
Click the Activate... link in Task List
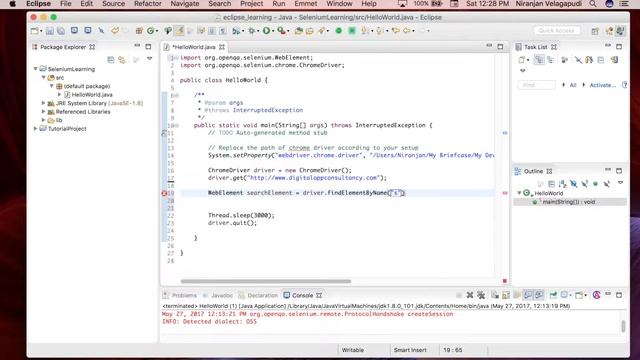tap(602, 85)
